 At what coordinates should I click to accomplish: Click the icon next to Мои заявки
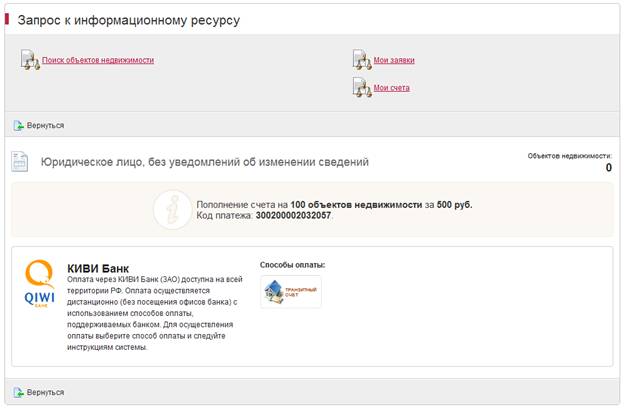(x=362, y=60)
